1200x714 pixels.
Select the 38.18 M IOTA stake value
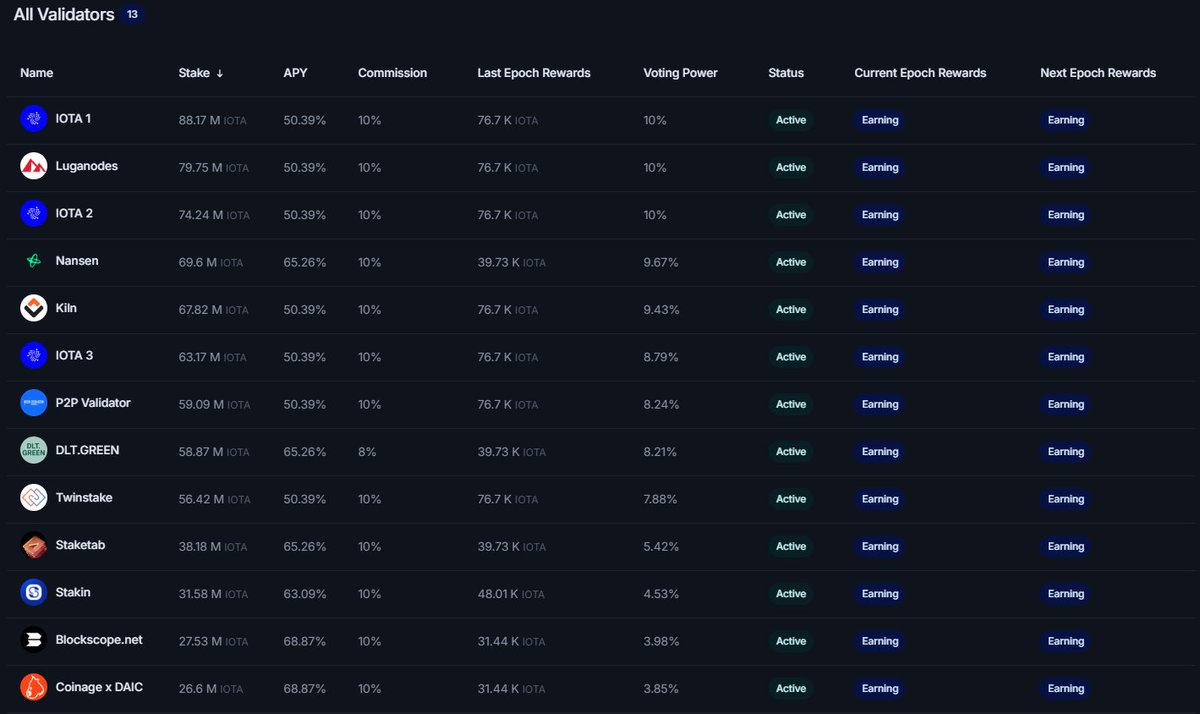213,547
